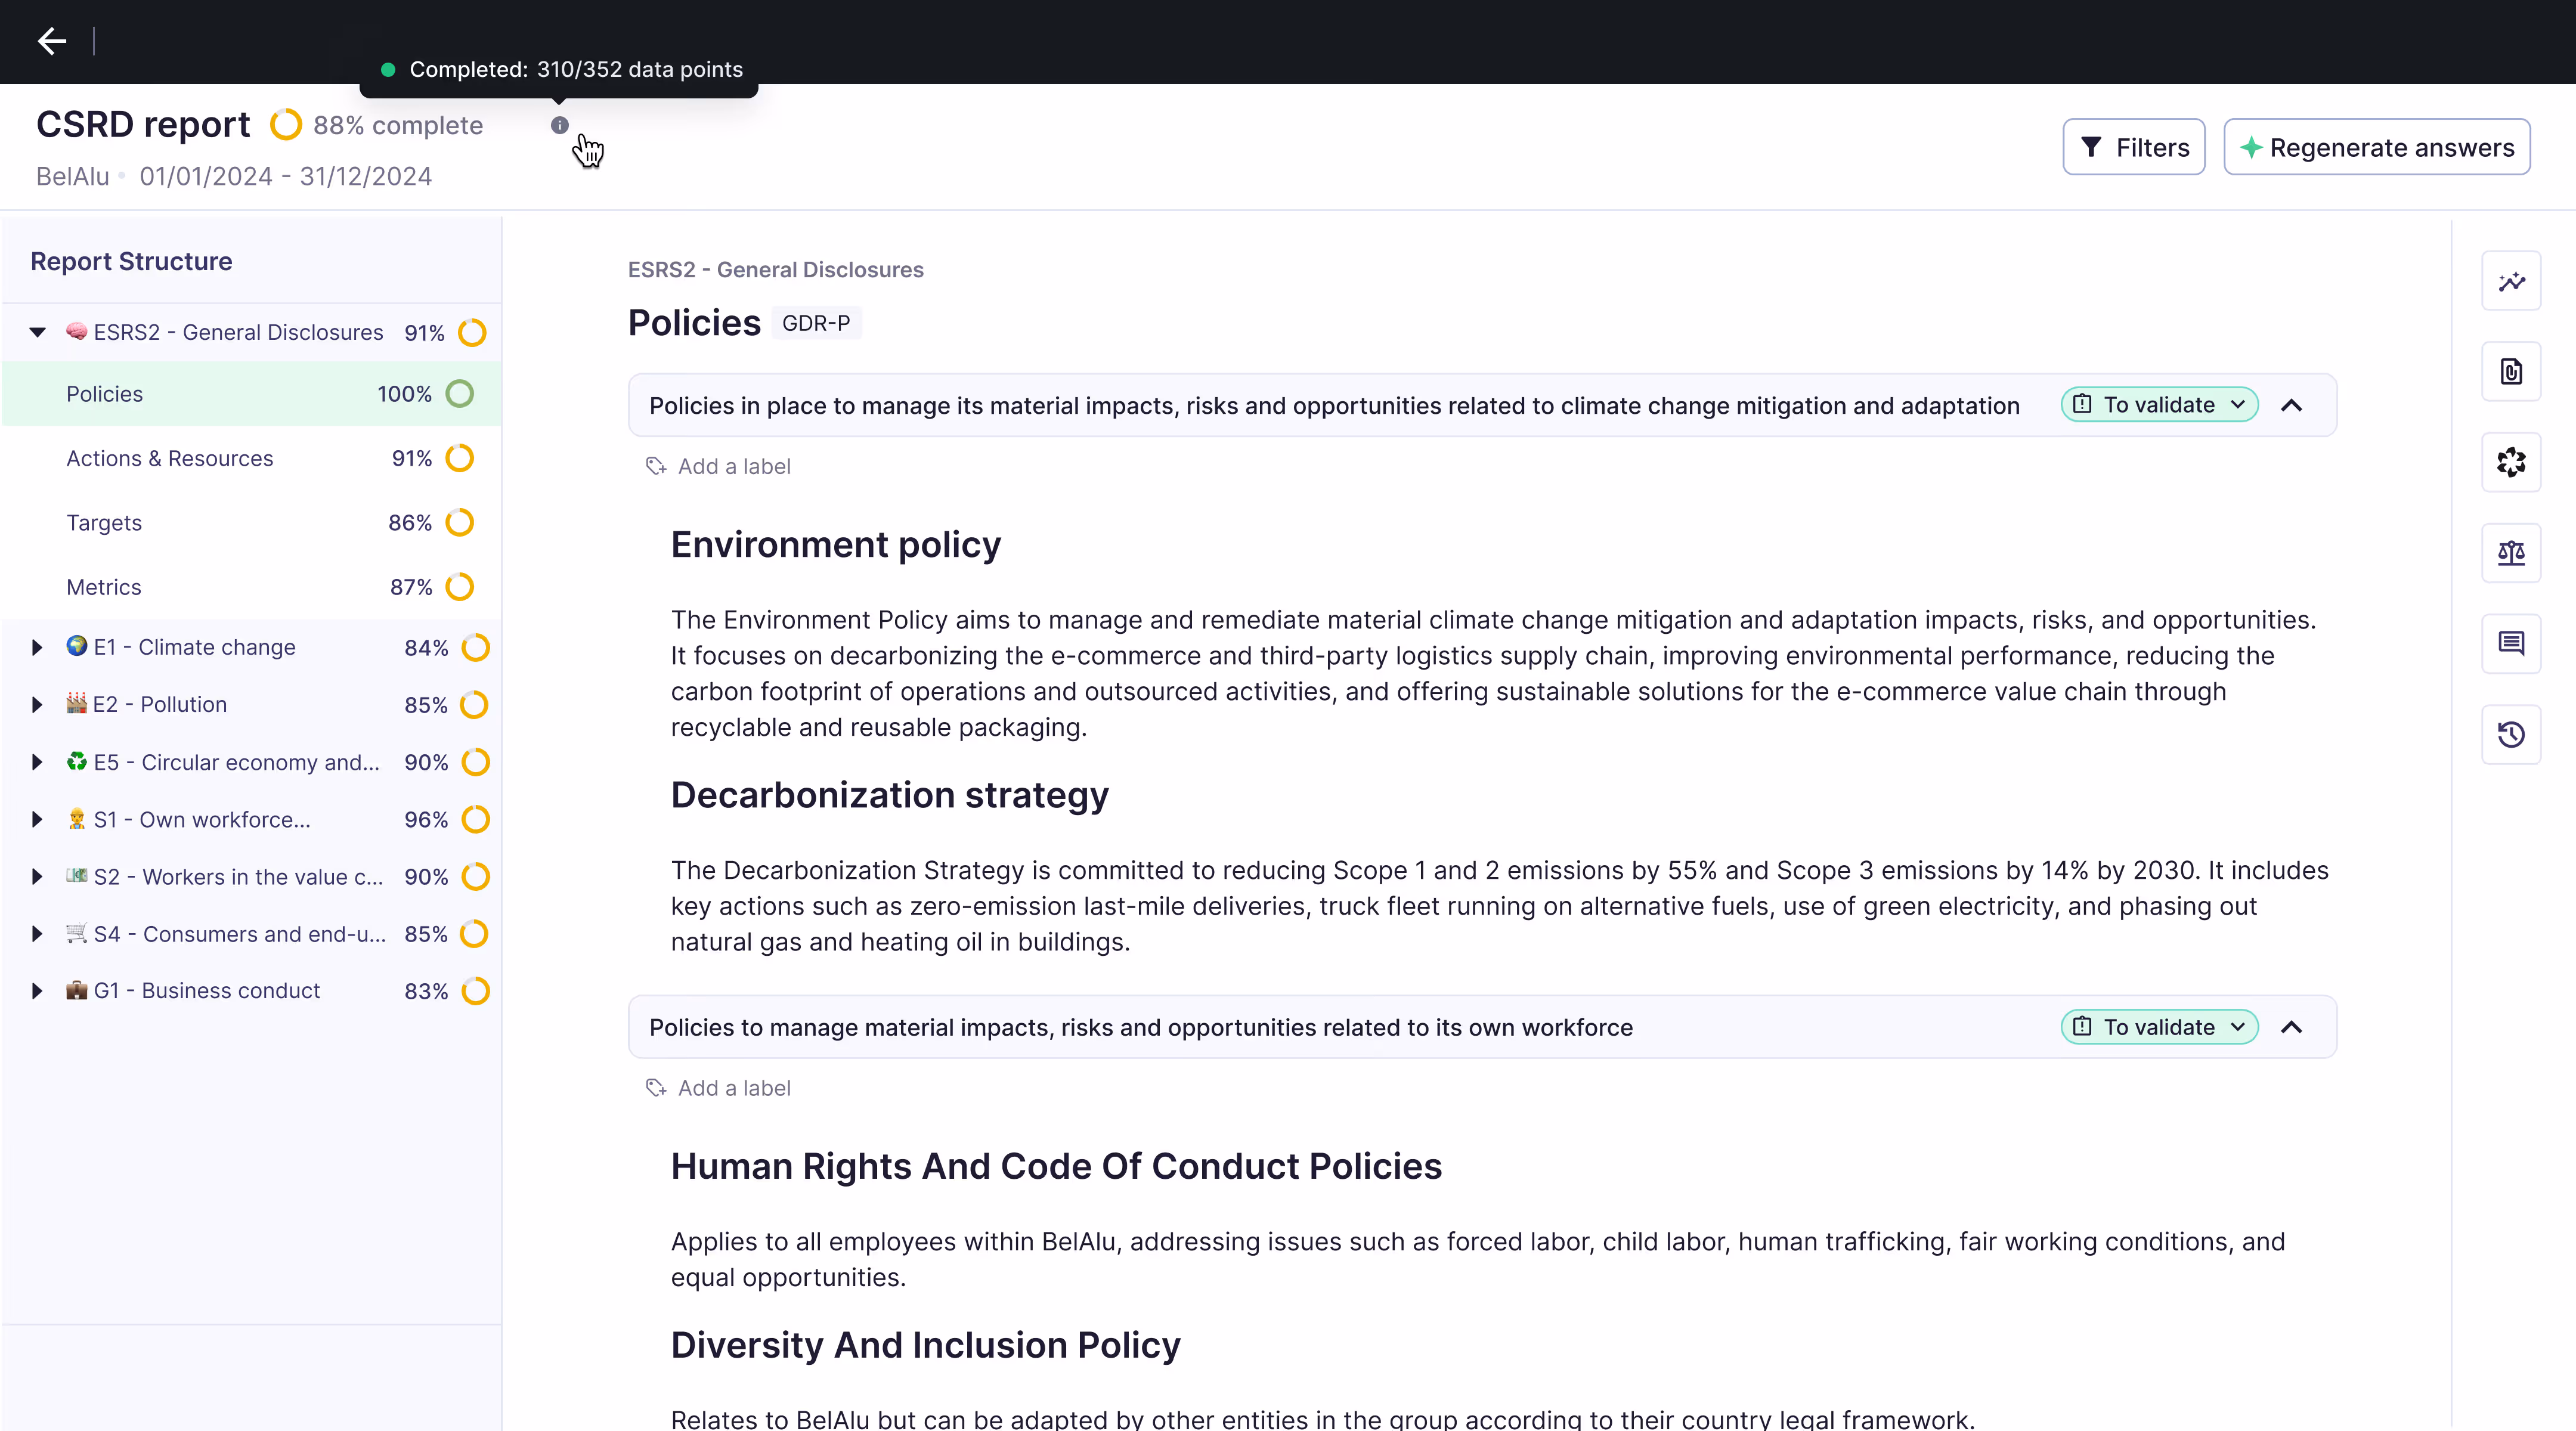Select Actions & Resources in report structure
2576x1431 pixels.
coord(252,458)
